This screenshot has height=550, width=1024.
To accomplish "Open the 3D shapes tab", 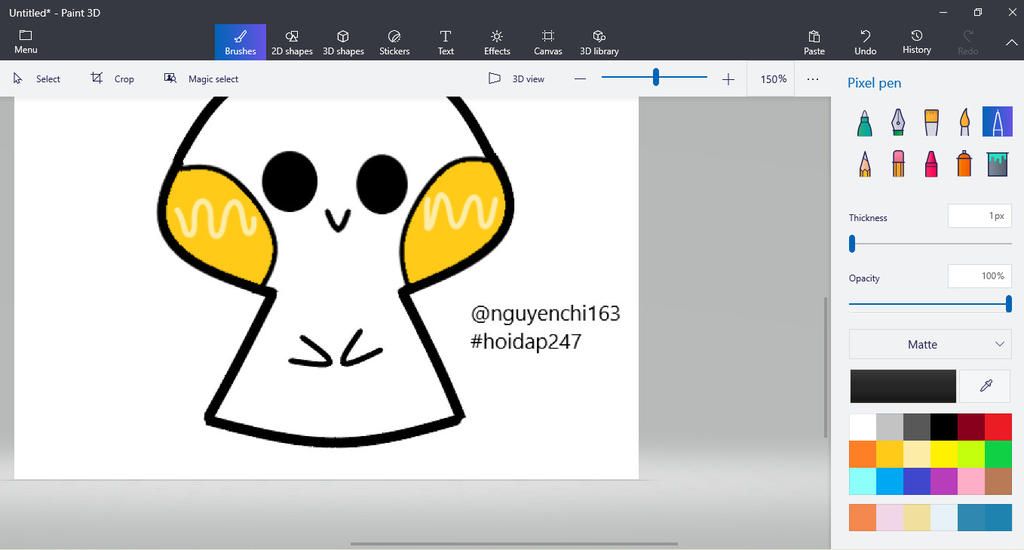I will [x=343, y=42].
